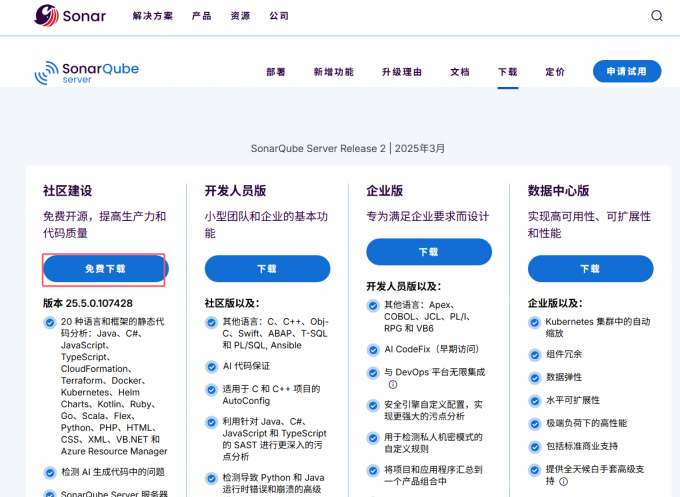Click check icon beside Kubernetes 集群中的自动缩放
This screenshot has width=680, height=497.
[x=534, y=323]
